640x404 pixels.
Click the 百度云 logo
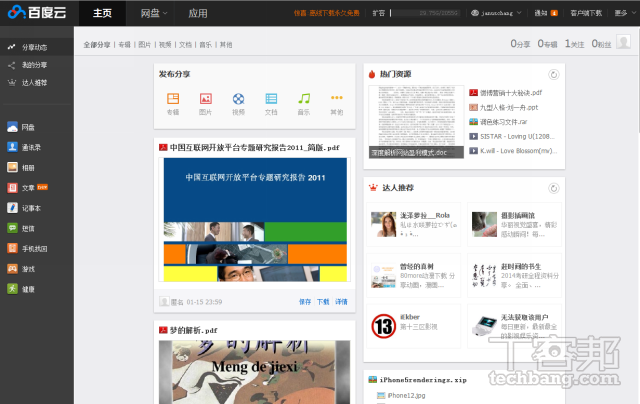click(x=37, y=13)
